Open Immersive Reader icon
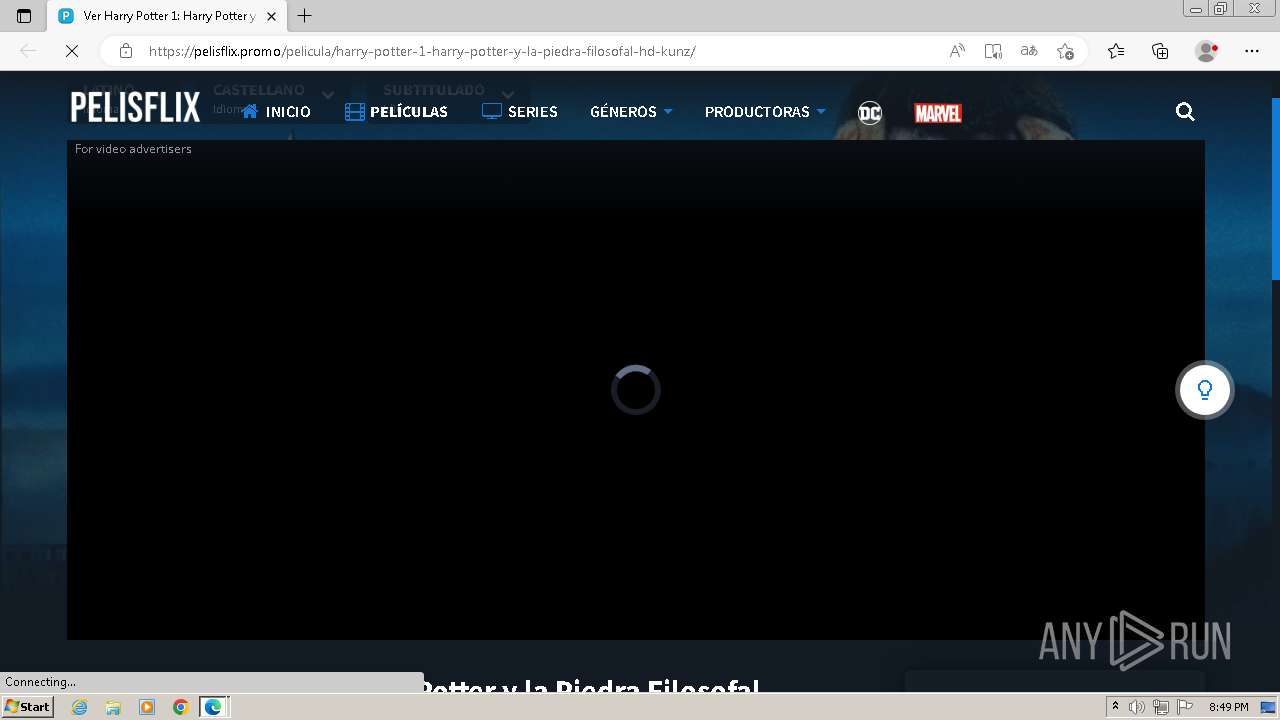Viewport: 1280px width, 720px height. [x=993, y=51]
